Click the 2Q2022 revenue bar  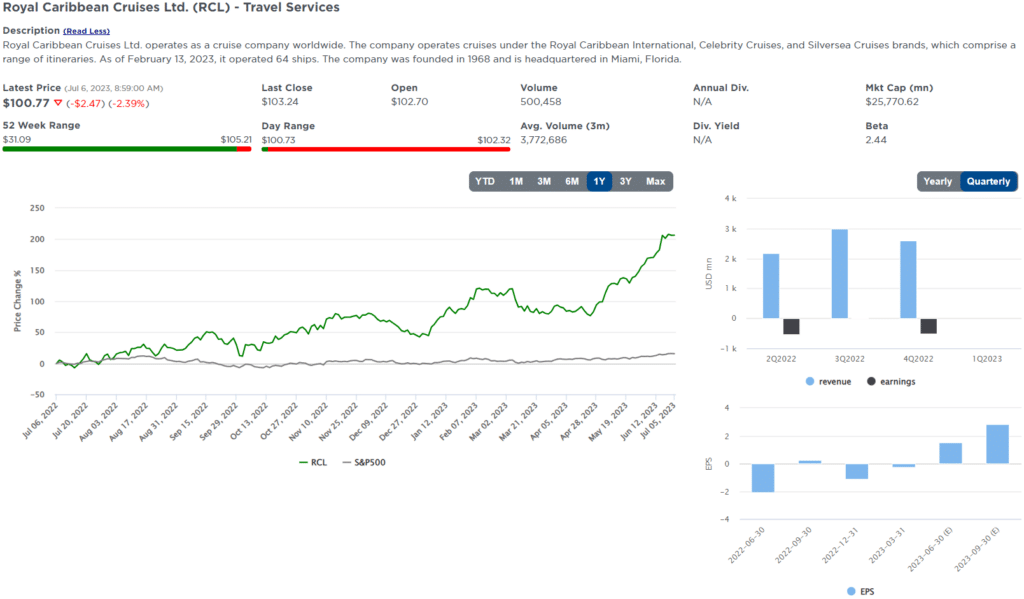click(x=771, y=286)
